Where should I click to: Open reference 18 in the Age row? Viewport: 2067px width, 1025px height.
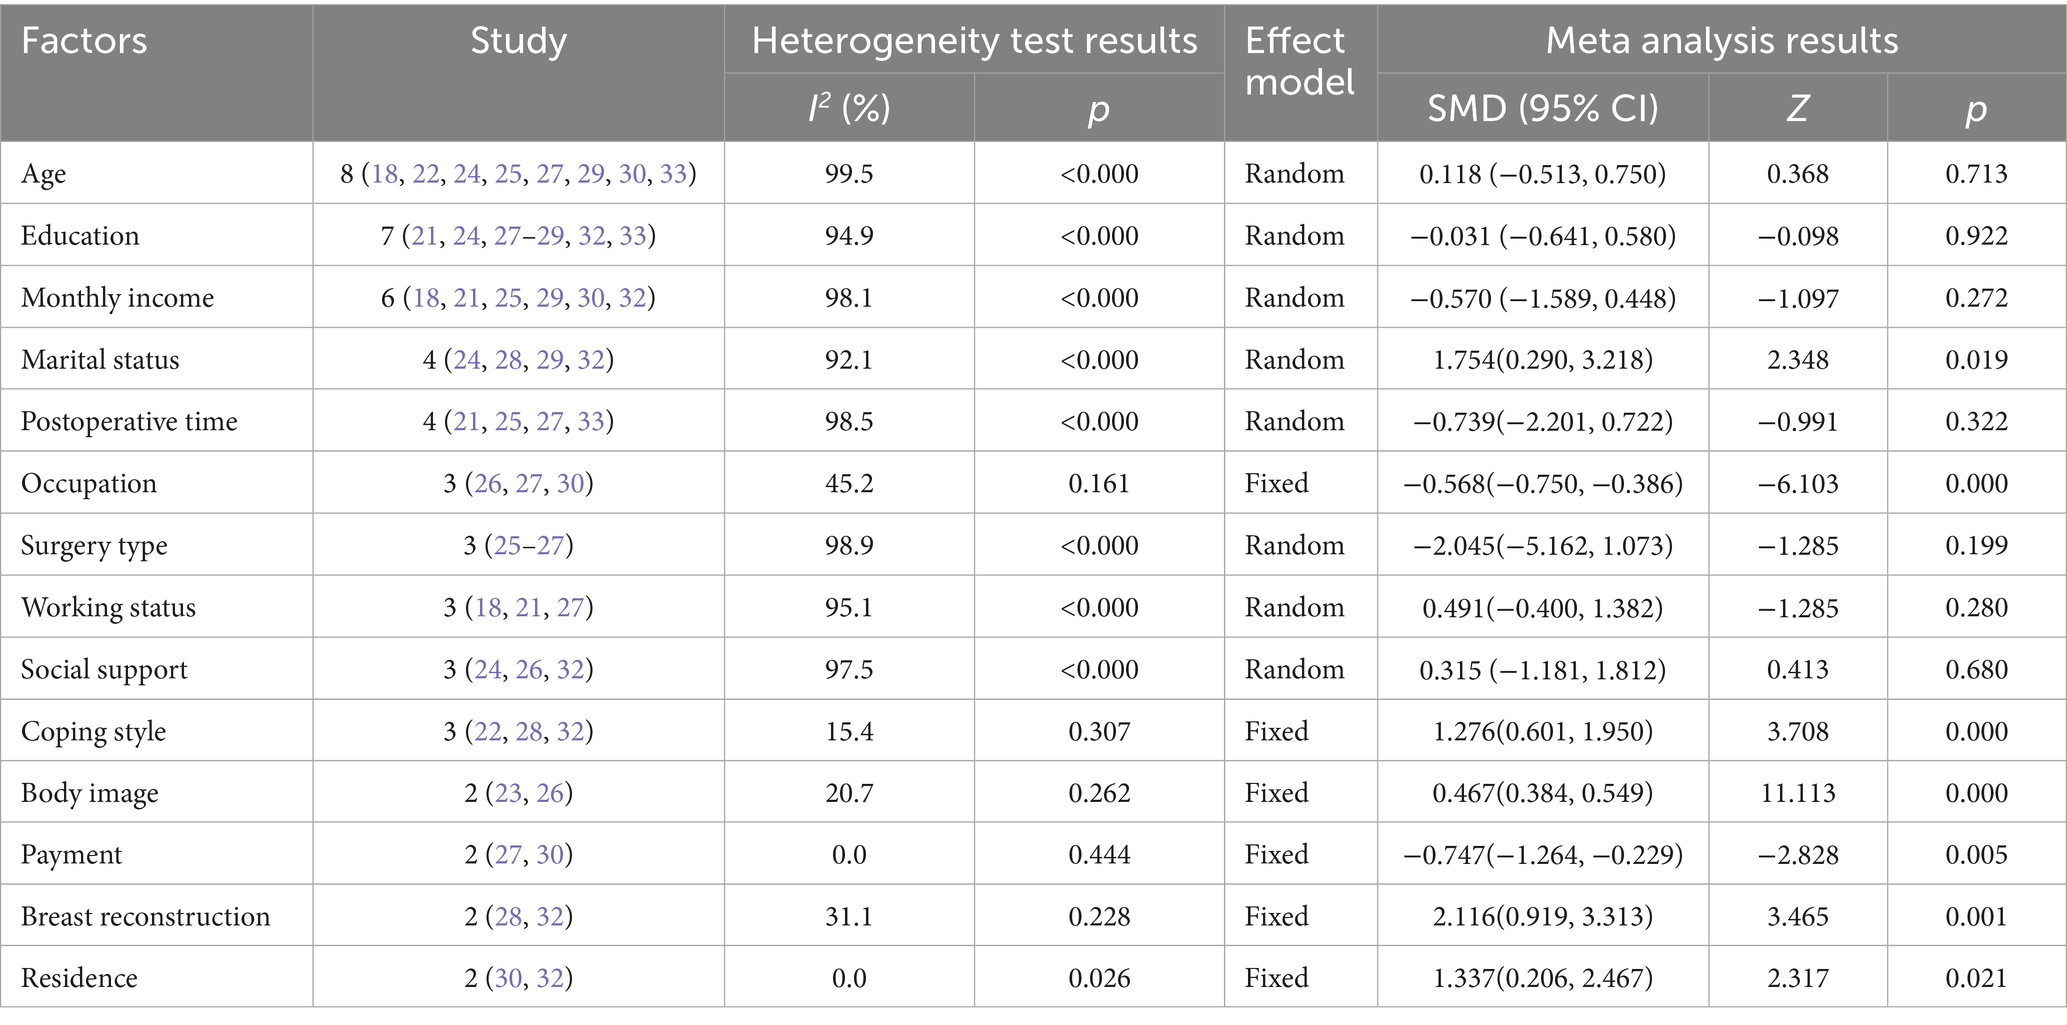coord(385,174)
